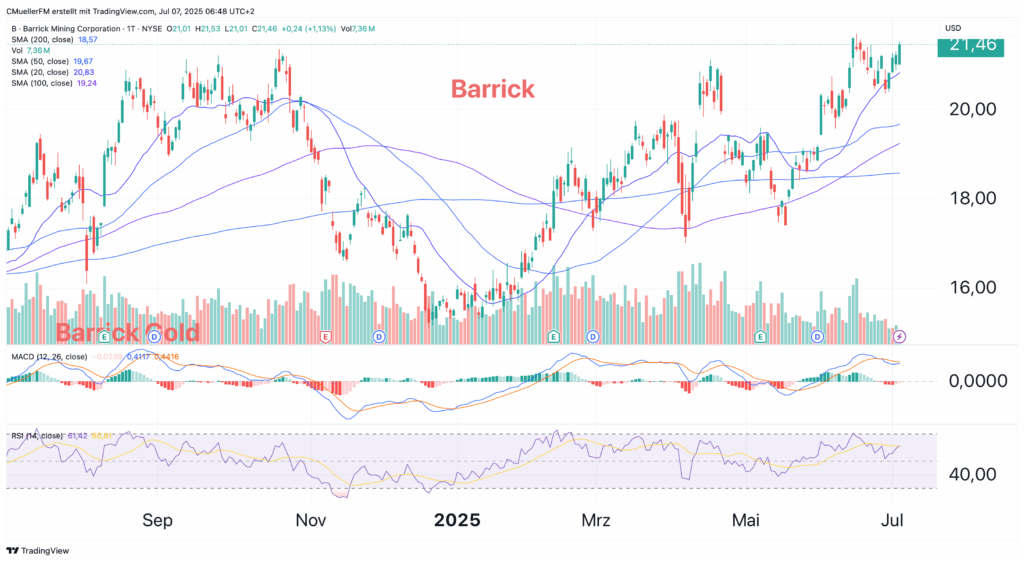Click the TradingView logo at the bottom
The image size is (1024, 562).
(x=37, y=550)
